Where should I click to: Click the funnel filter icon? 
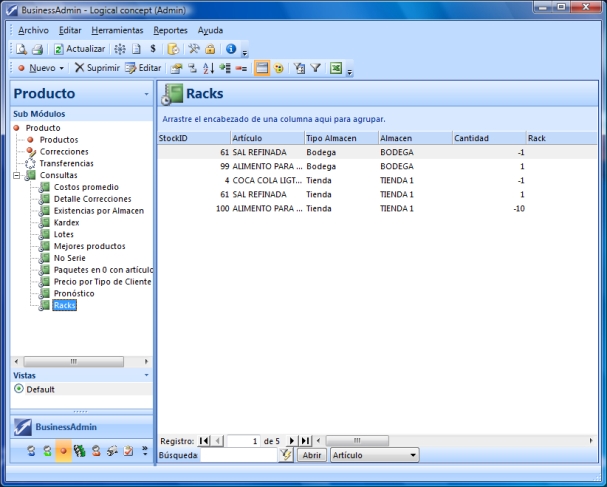(315, 68)
